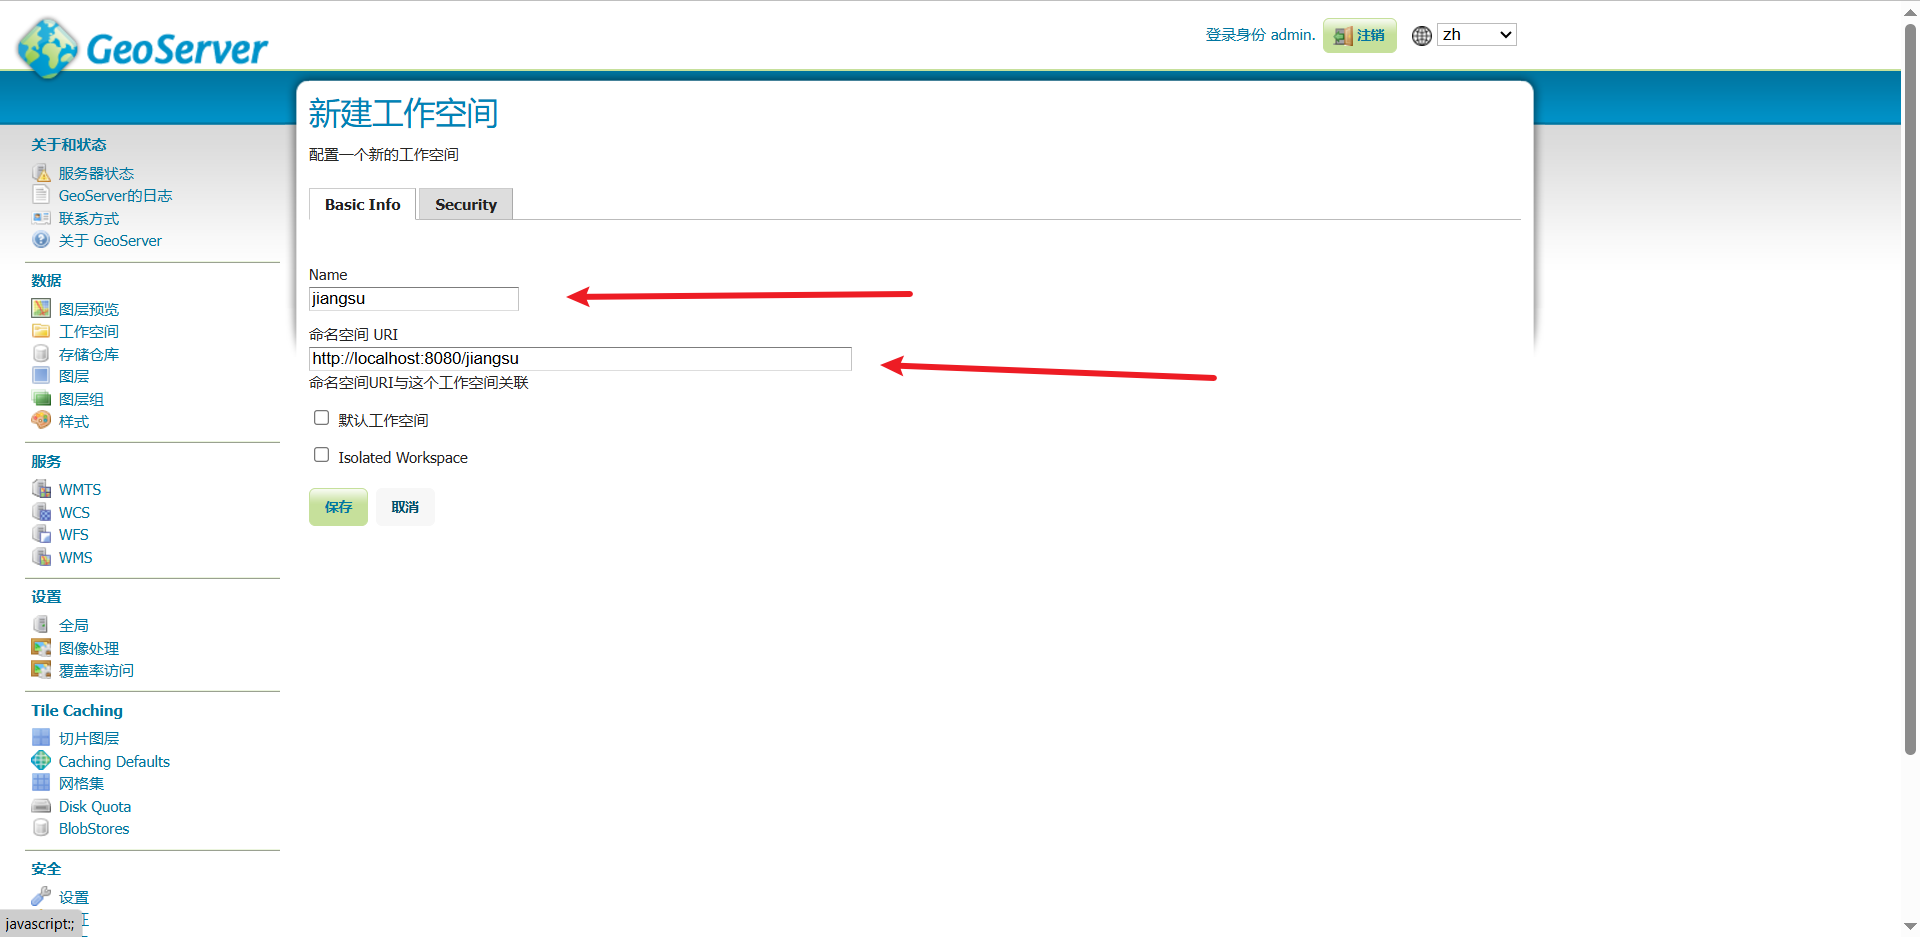Open the About GeoServer (关于 GeoServer) link

pos(110,240)
